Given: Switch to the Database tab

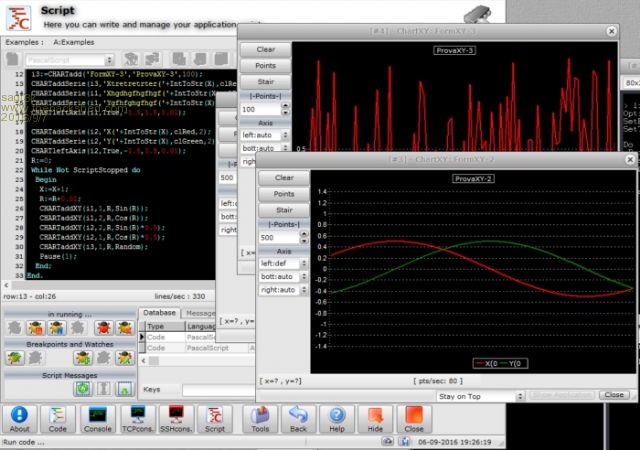Looking at the screenshot, I should 159,313.
